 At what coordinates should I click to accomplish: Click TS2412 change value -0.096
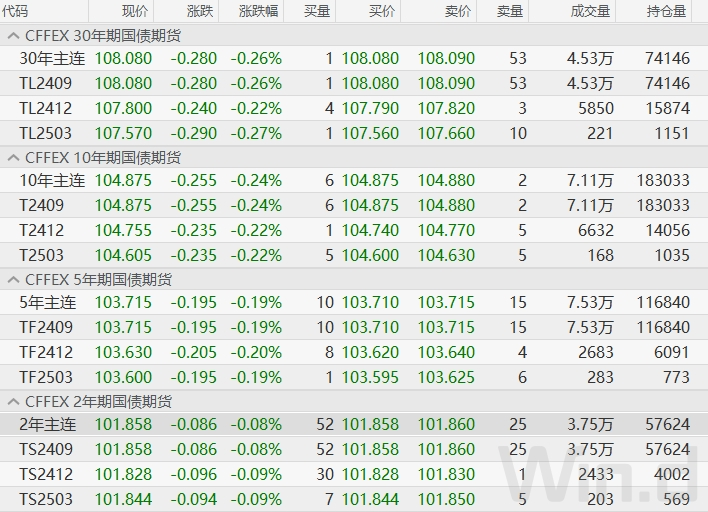pos(194,475)
